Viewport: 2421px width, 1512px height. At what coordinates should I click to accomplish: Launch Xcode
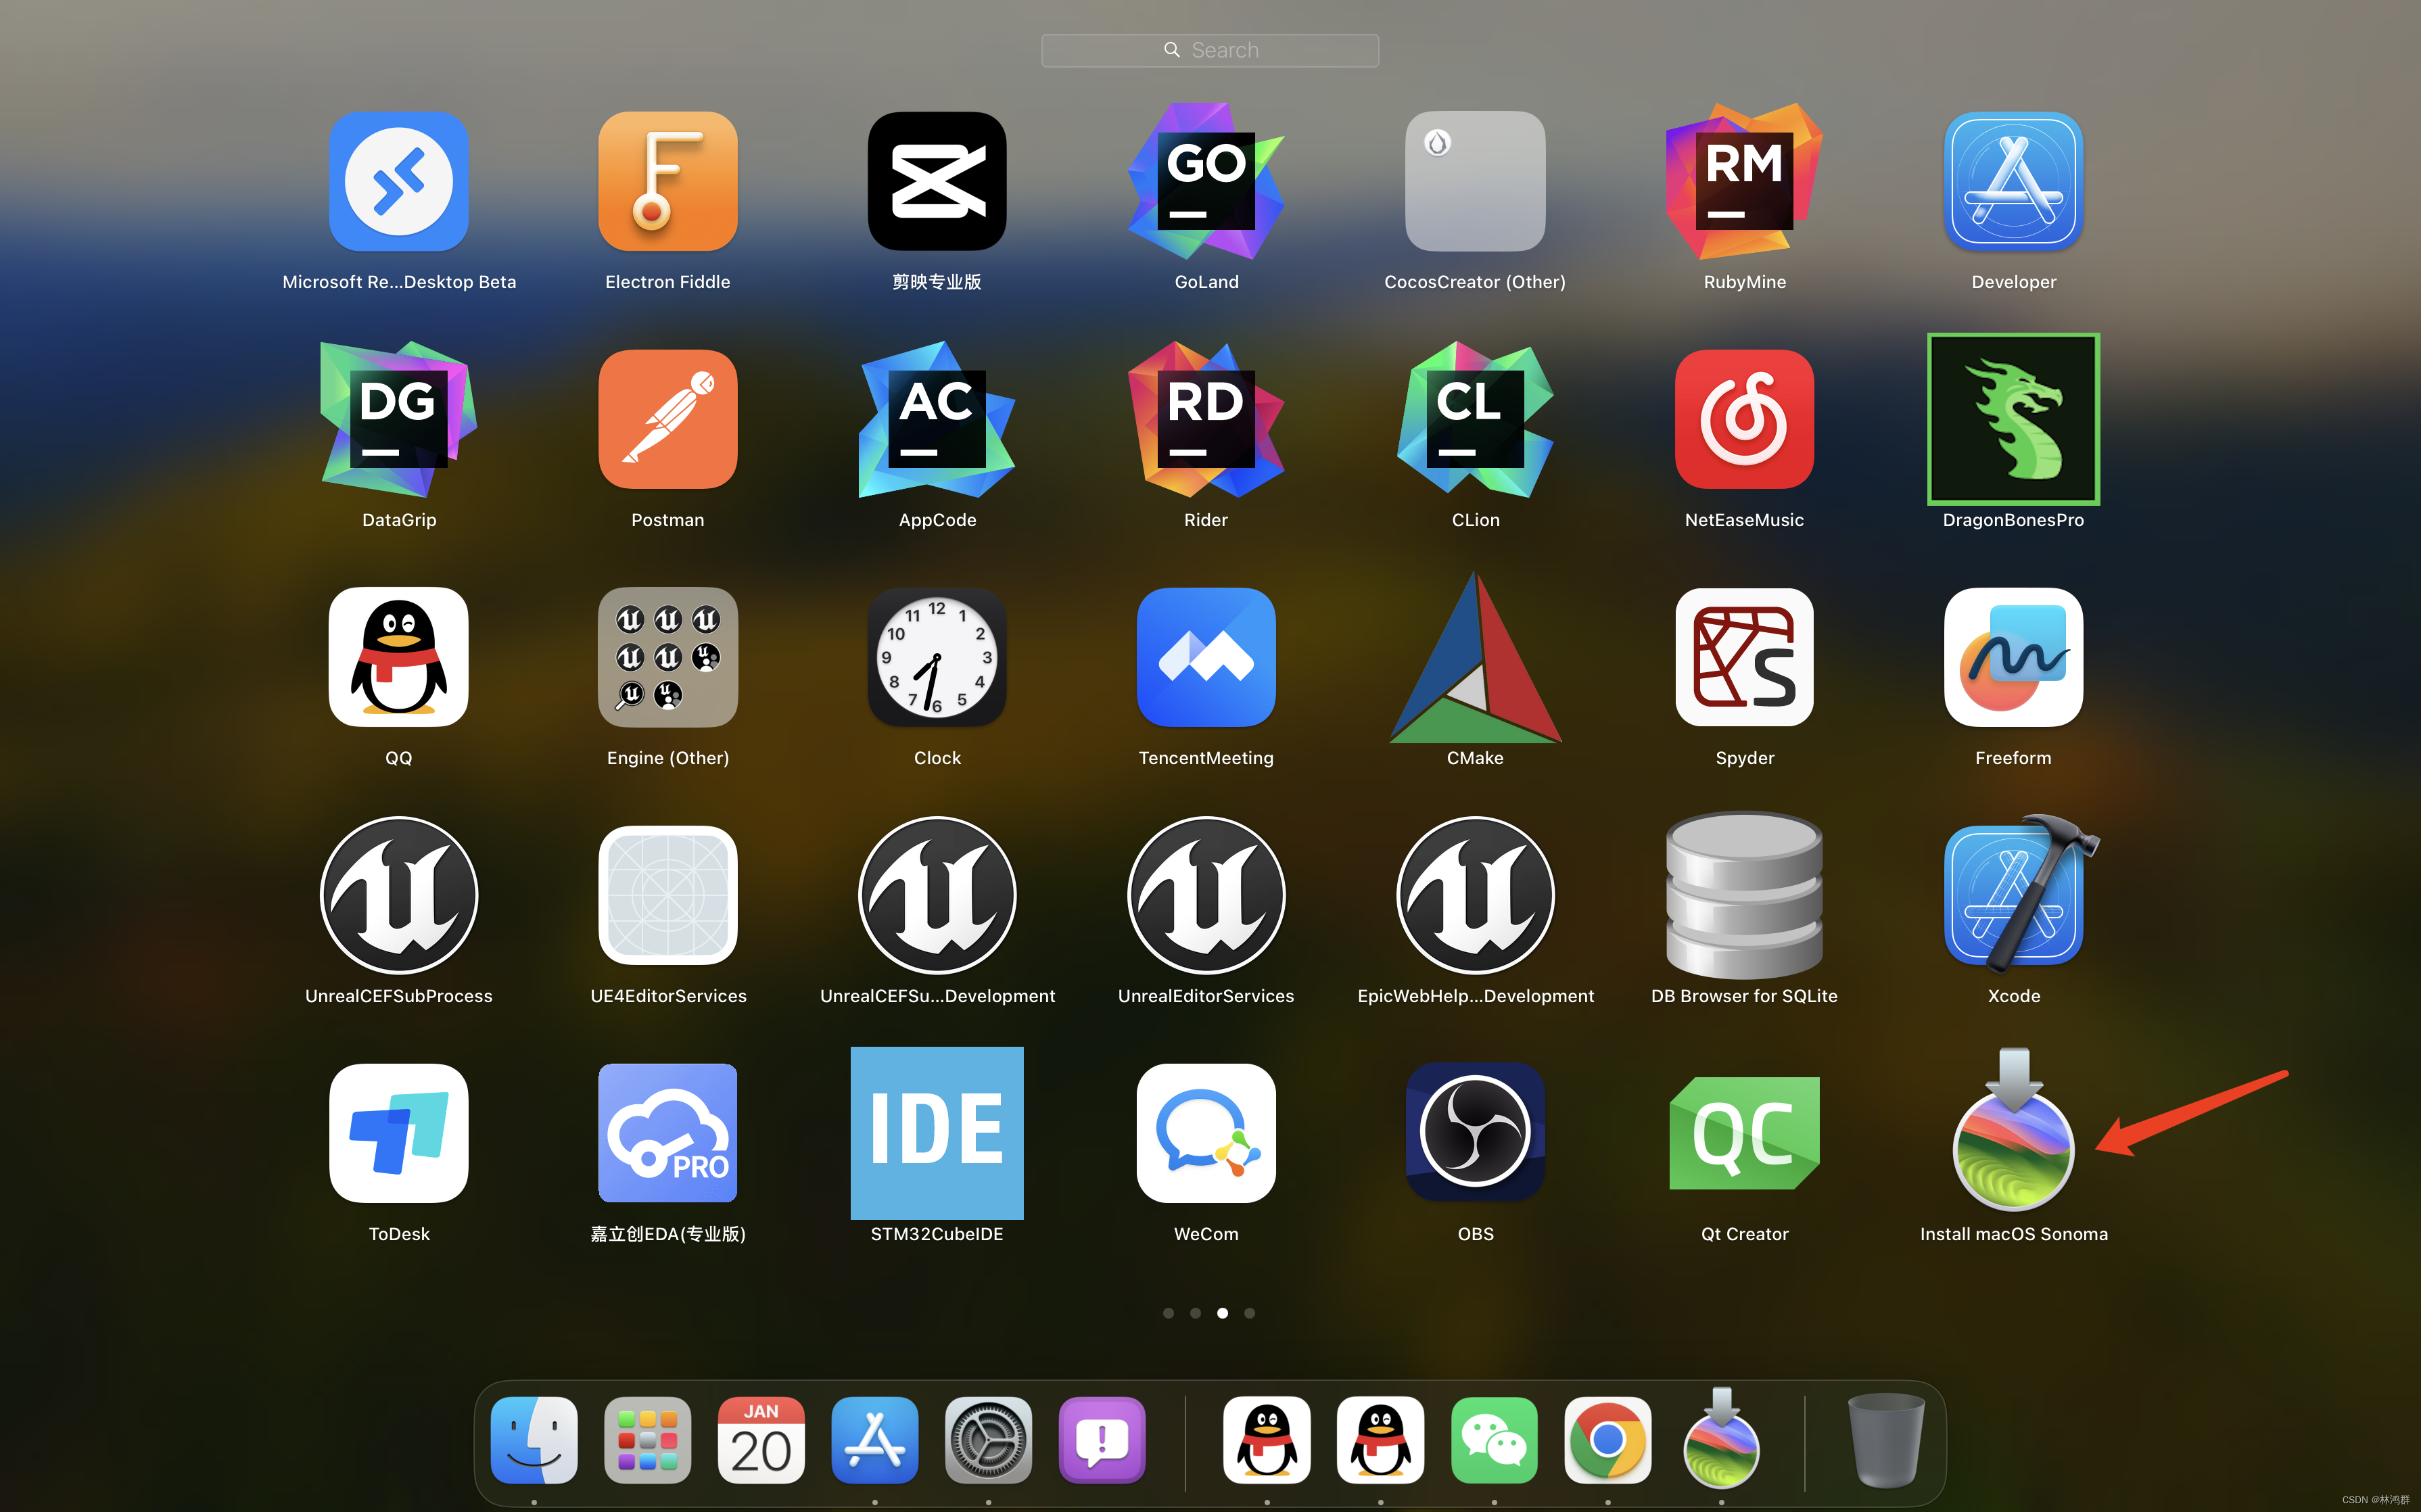tap(2013, 896)
